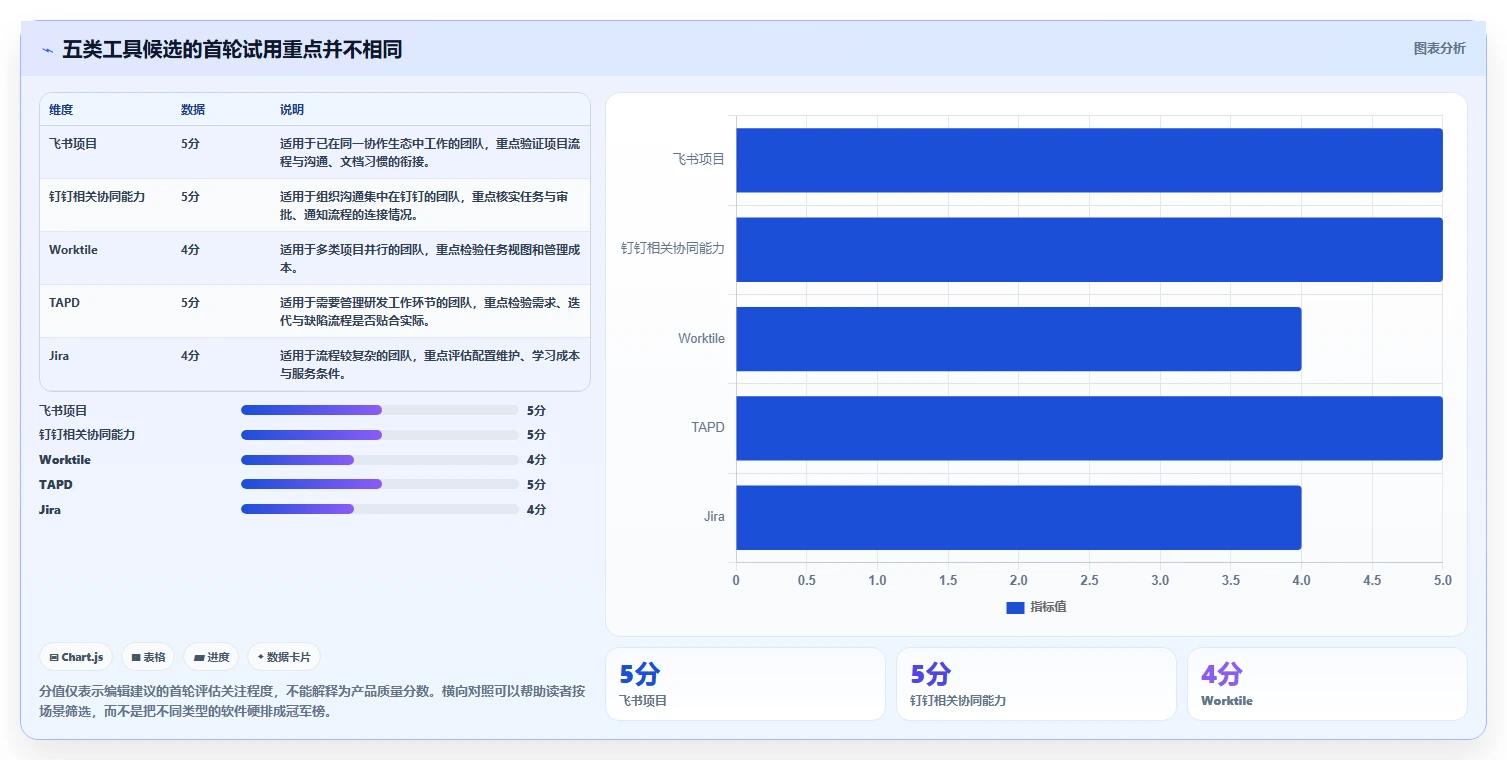Click the 数据 column header
1507x760 pixels.
click(x=193, y=110)
